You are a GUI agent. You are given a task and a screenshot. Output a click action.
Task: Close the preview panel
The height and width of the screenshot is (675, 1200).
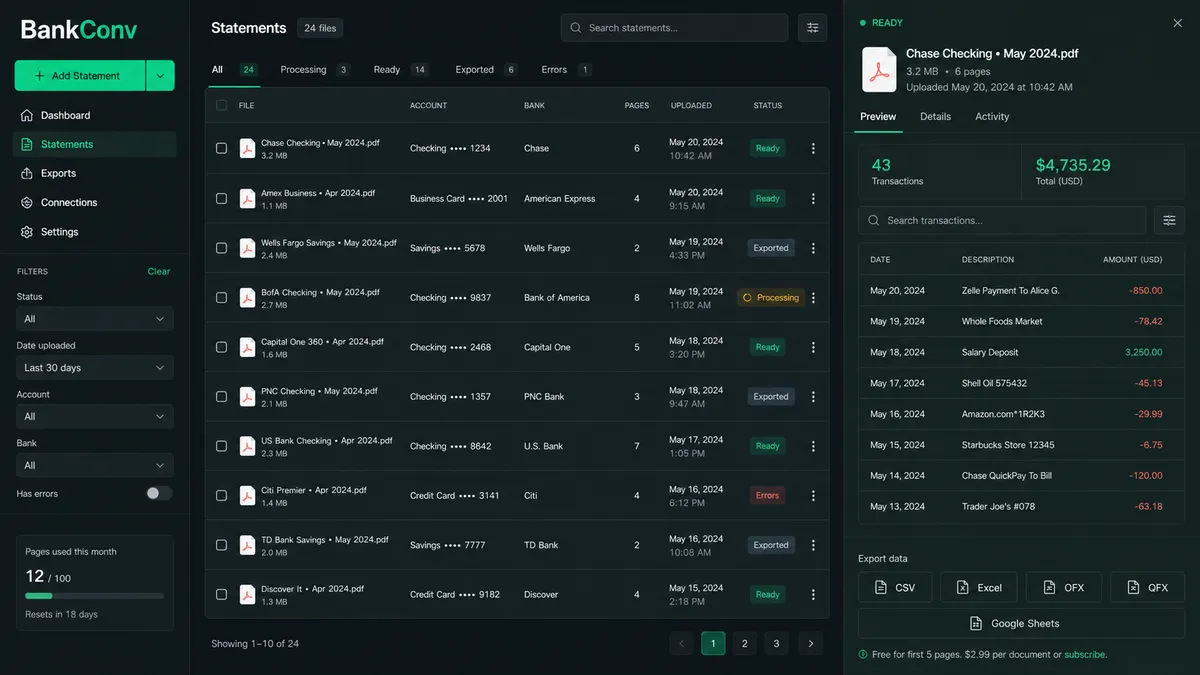point(1177,23)
